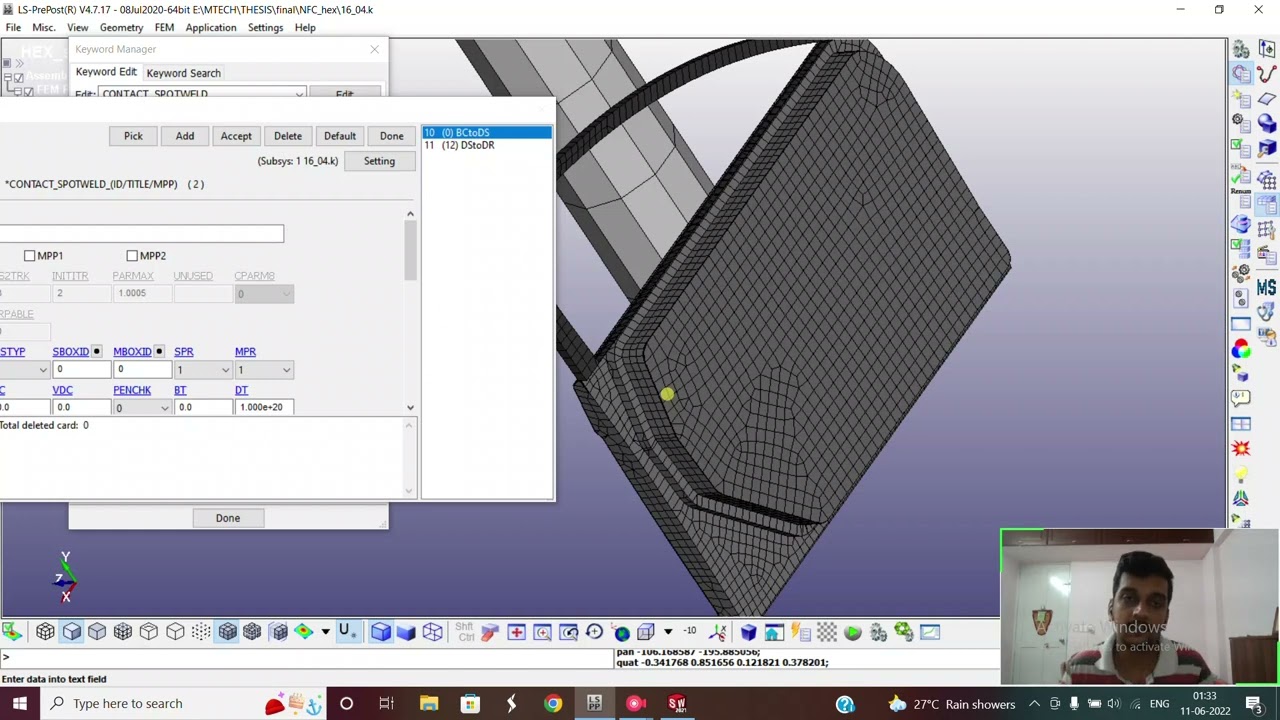Image resolution: width=1280 pixels, height=720 pixels.
Task: Click the fringe contour plot icon
Action: click(x=303, y=632)
